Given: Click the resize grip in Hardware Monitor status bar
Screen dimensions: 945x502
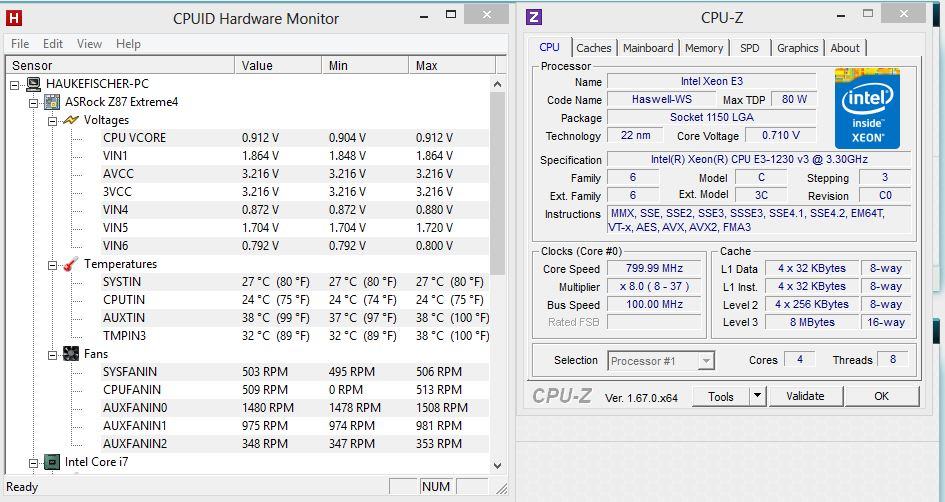Looking at the screenshot, I should point(501,488).
